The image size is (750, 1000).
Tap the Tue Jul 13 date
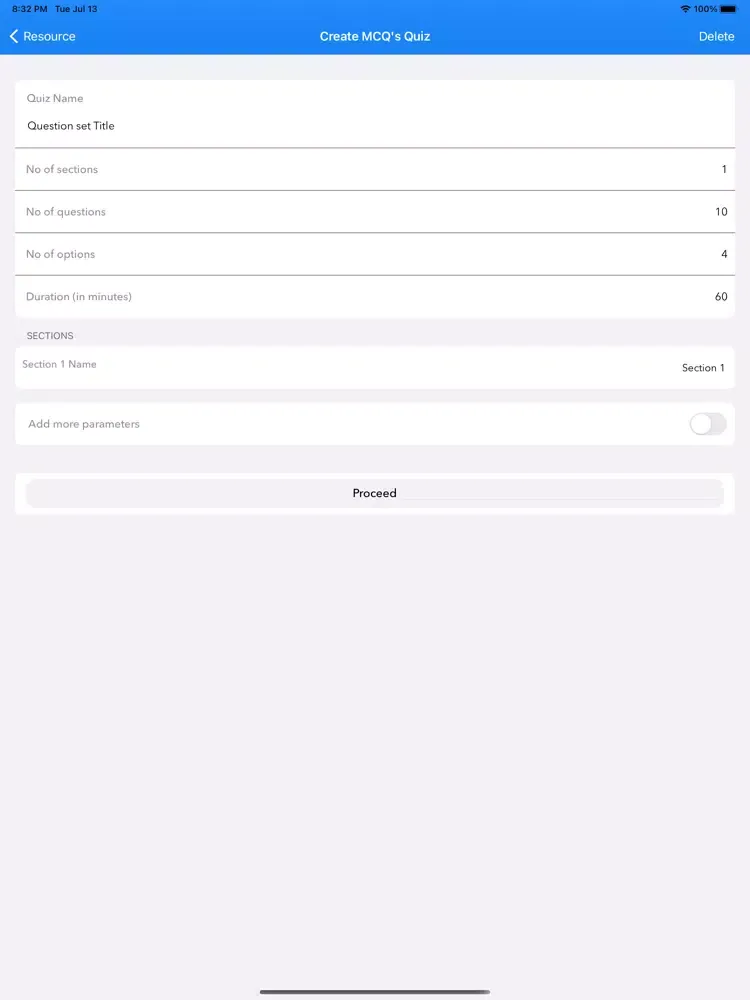point(76,9)
